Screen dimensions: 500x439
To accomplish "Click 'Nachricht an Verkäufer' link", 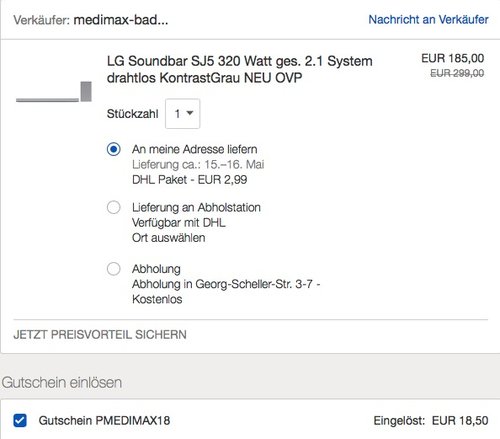I will (428, 20).
